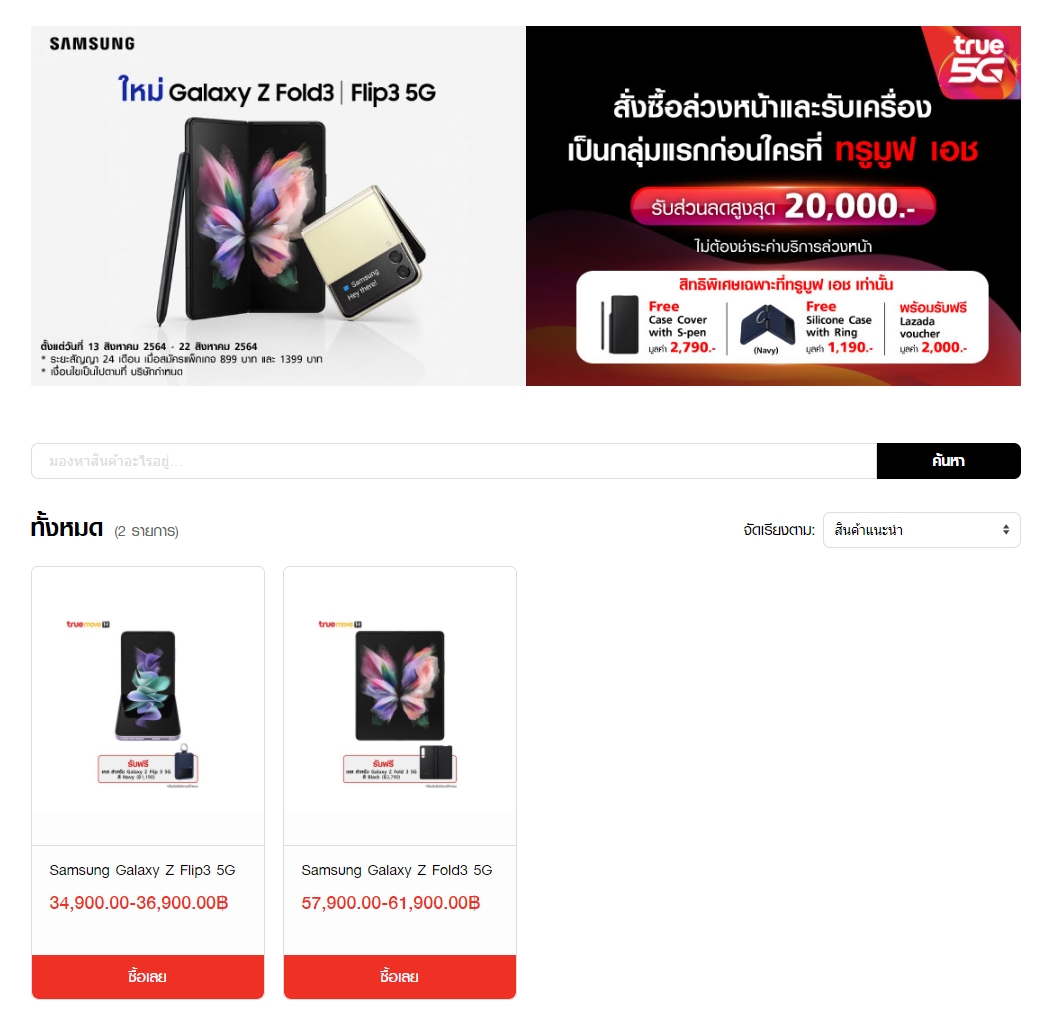
Task: Click the Fold3 free gift badge
Action: [400, 767]
